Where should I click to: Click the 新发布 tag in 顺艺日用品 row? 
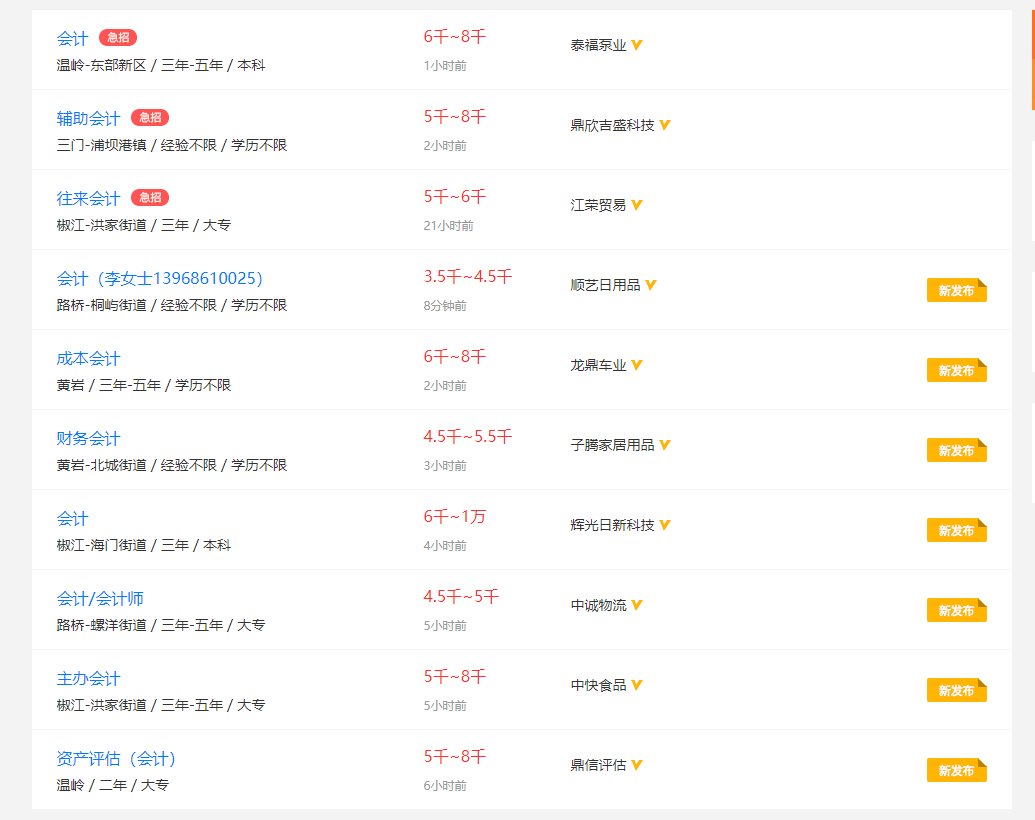(956, 290)
